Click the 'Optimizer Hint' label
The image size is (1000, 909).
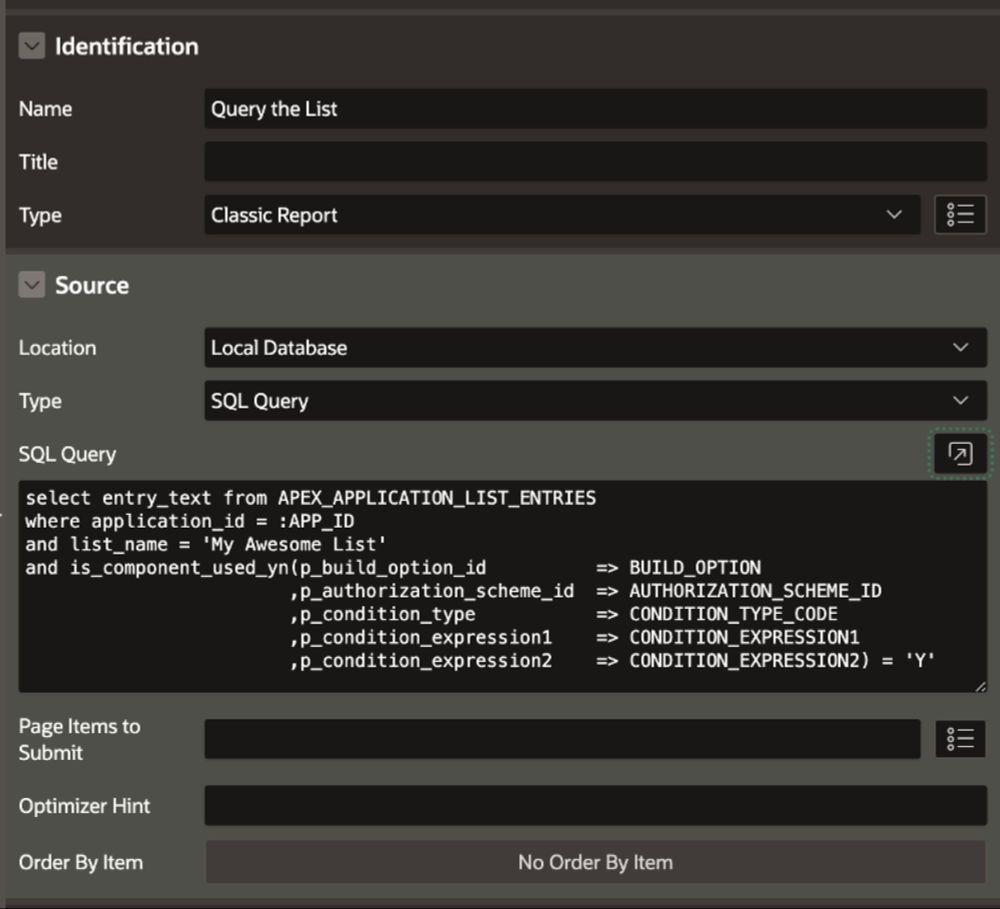(84, 806)
